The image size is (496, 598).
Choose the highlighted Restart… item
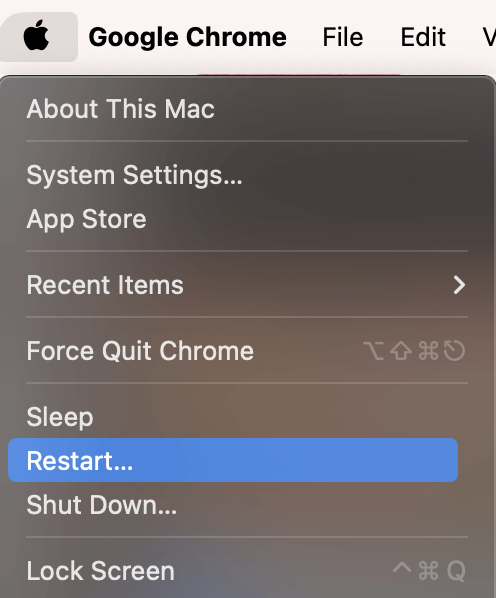coord(233,460)
